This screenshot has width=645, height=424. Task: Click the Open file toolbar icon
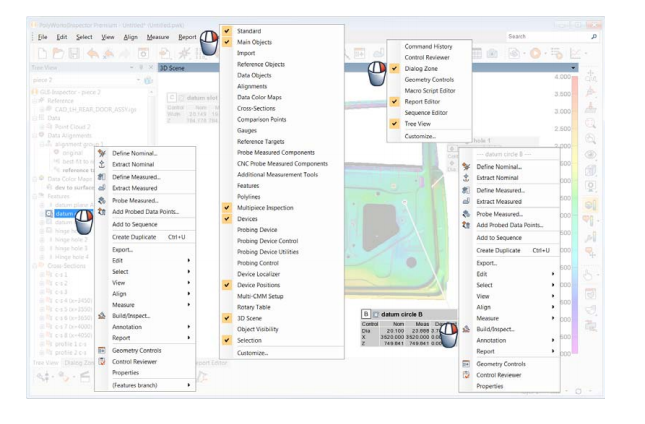tap(56, 52)
